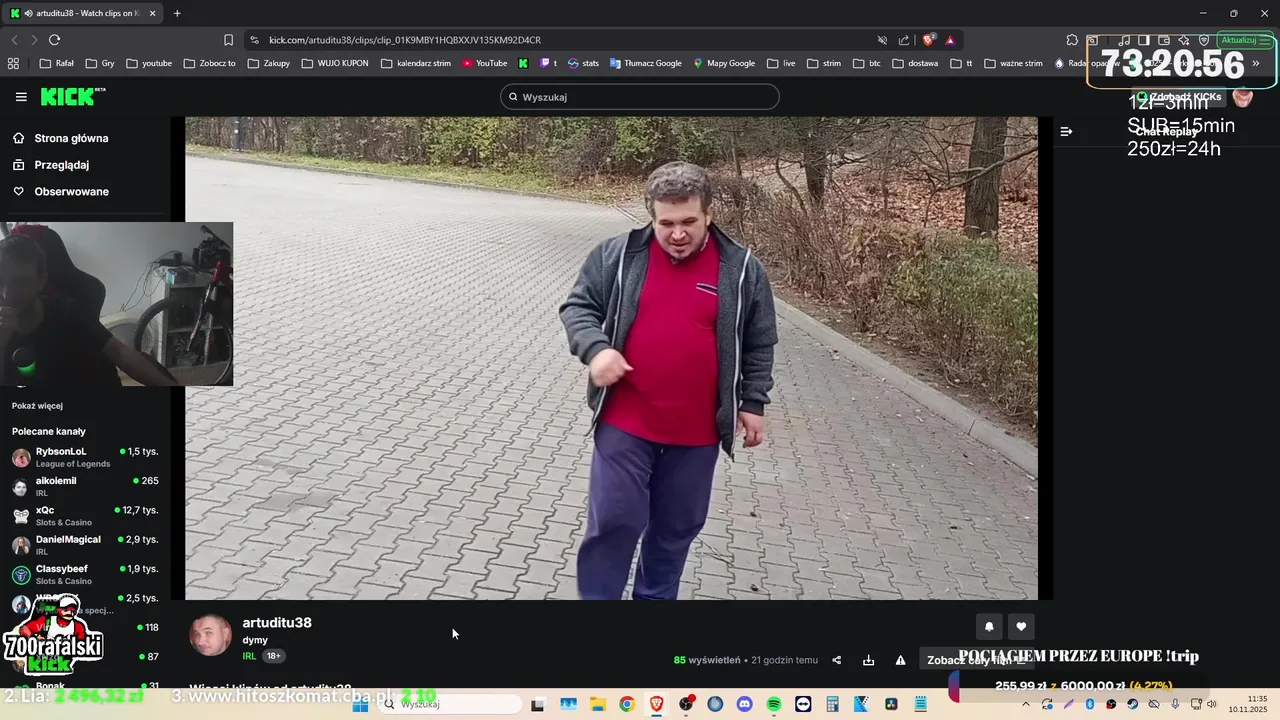Open Google Chrome from the taskbar
This screenshot has width=1280, height=720.
click(x=627, y=704)
